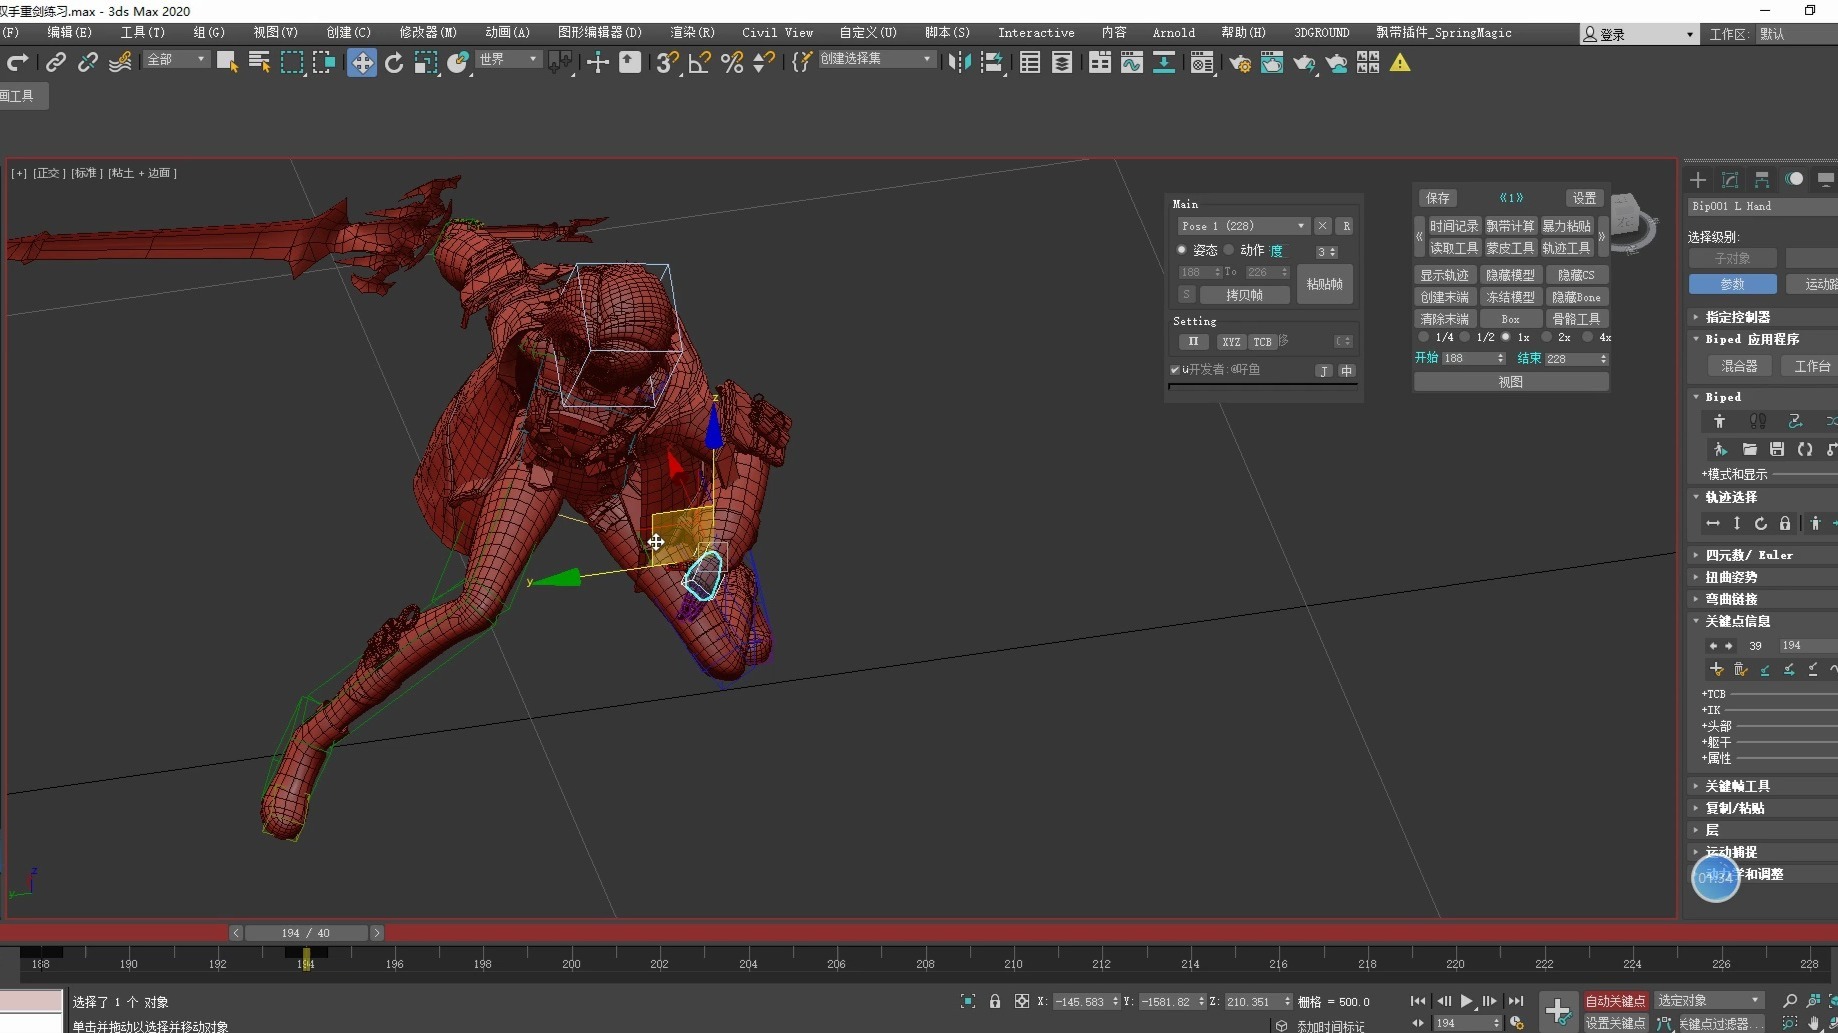
Task: Open the 飘带插件_SpringMagic menu
Action: 1443,33
